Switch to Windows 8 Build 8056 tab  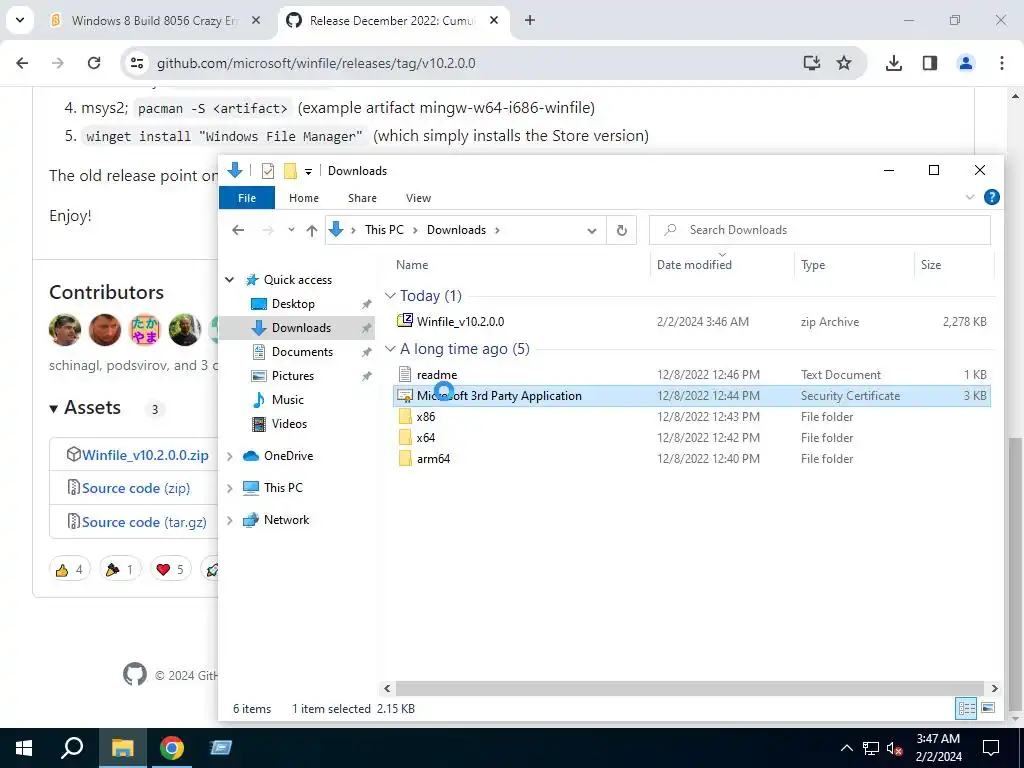pos(155,20)
